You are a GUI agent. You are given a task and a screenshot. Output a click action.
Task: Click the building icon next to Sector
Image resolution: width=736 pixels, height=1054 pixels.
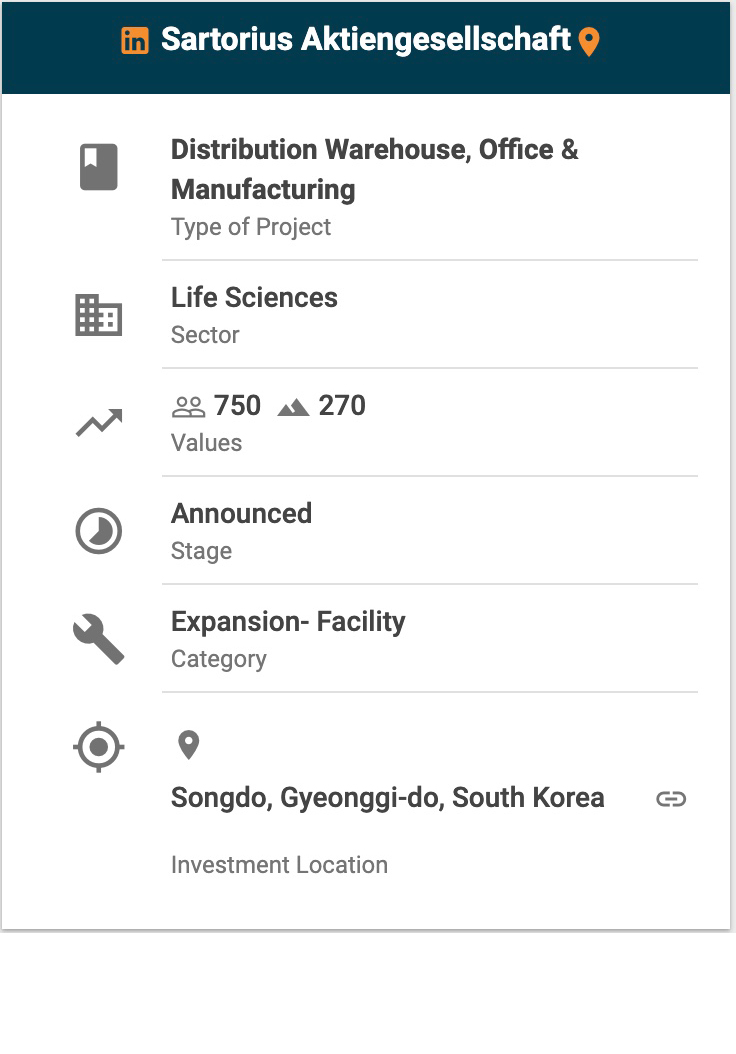point(99,315)
